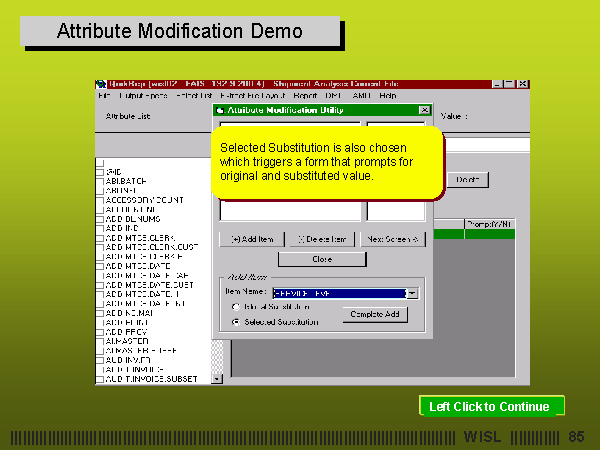Viewport: 600px width, 450px height.
Task: Open the Help menu
Action: [388, 96]
